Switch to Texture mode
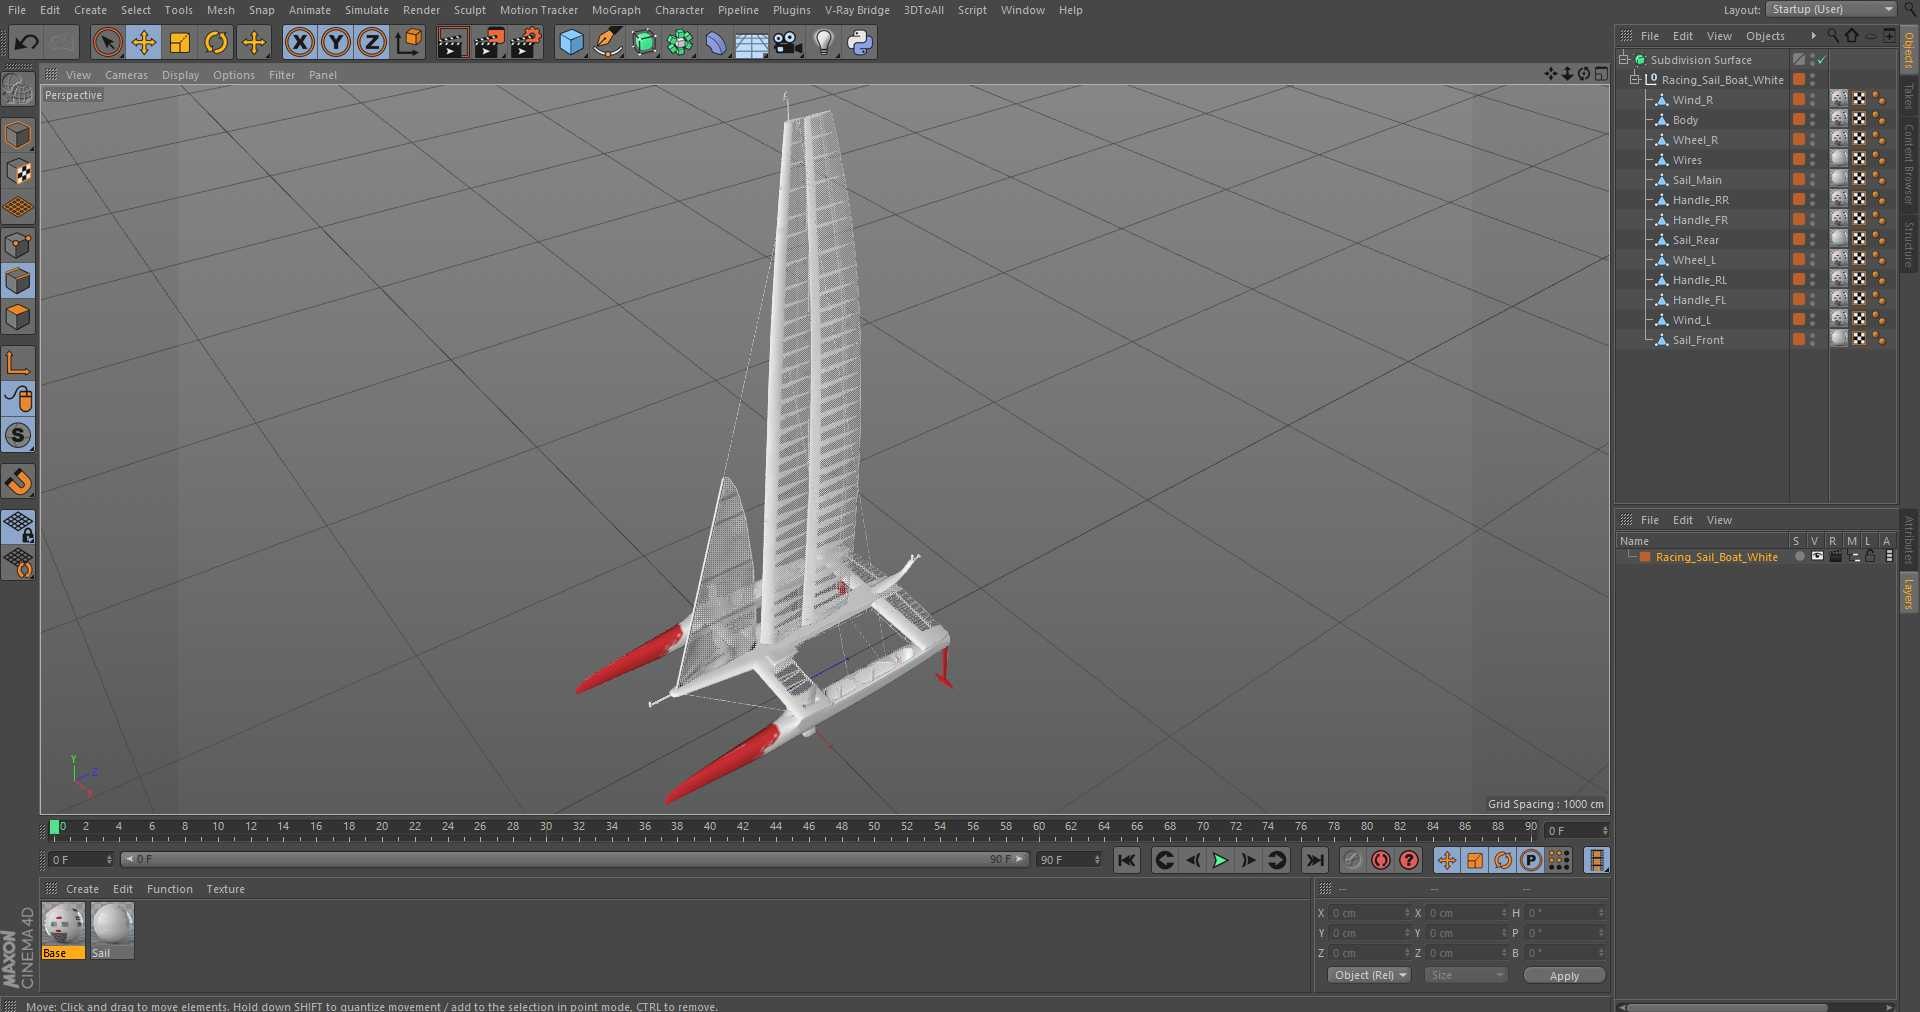Screen dimensions: 1920x1012 pos(18,171)
